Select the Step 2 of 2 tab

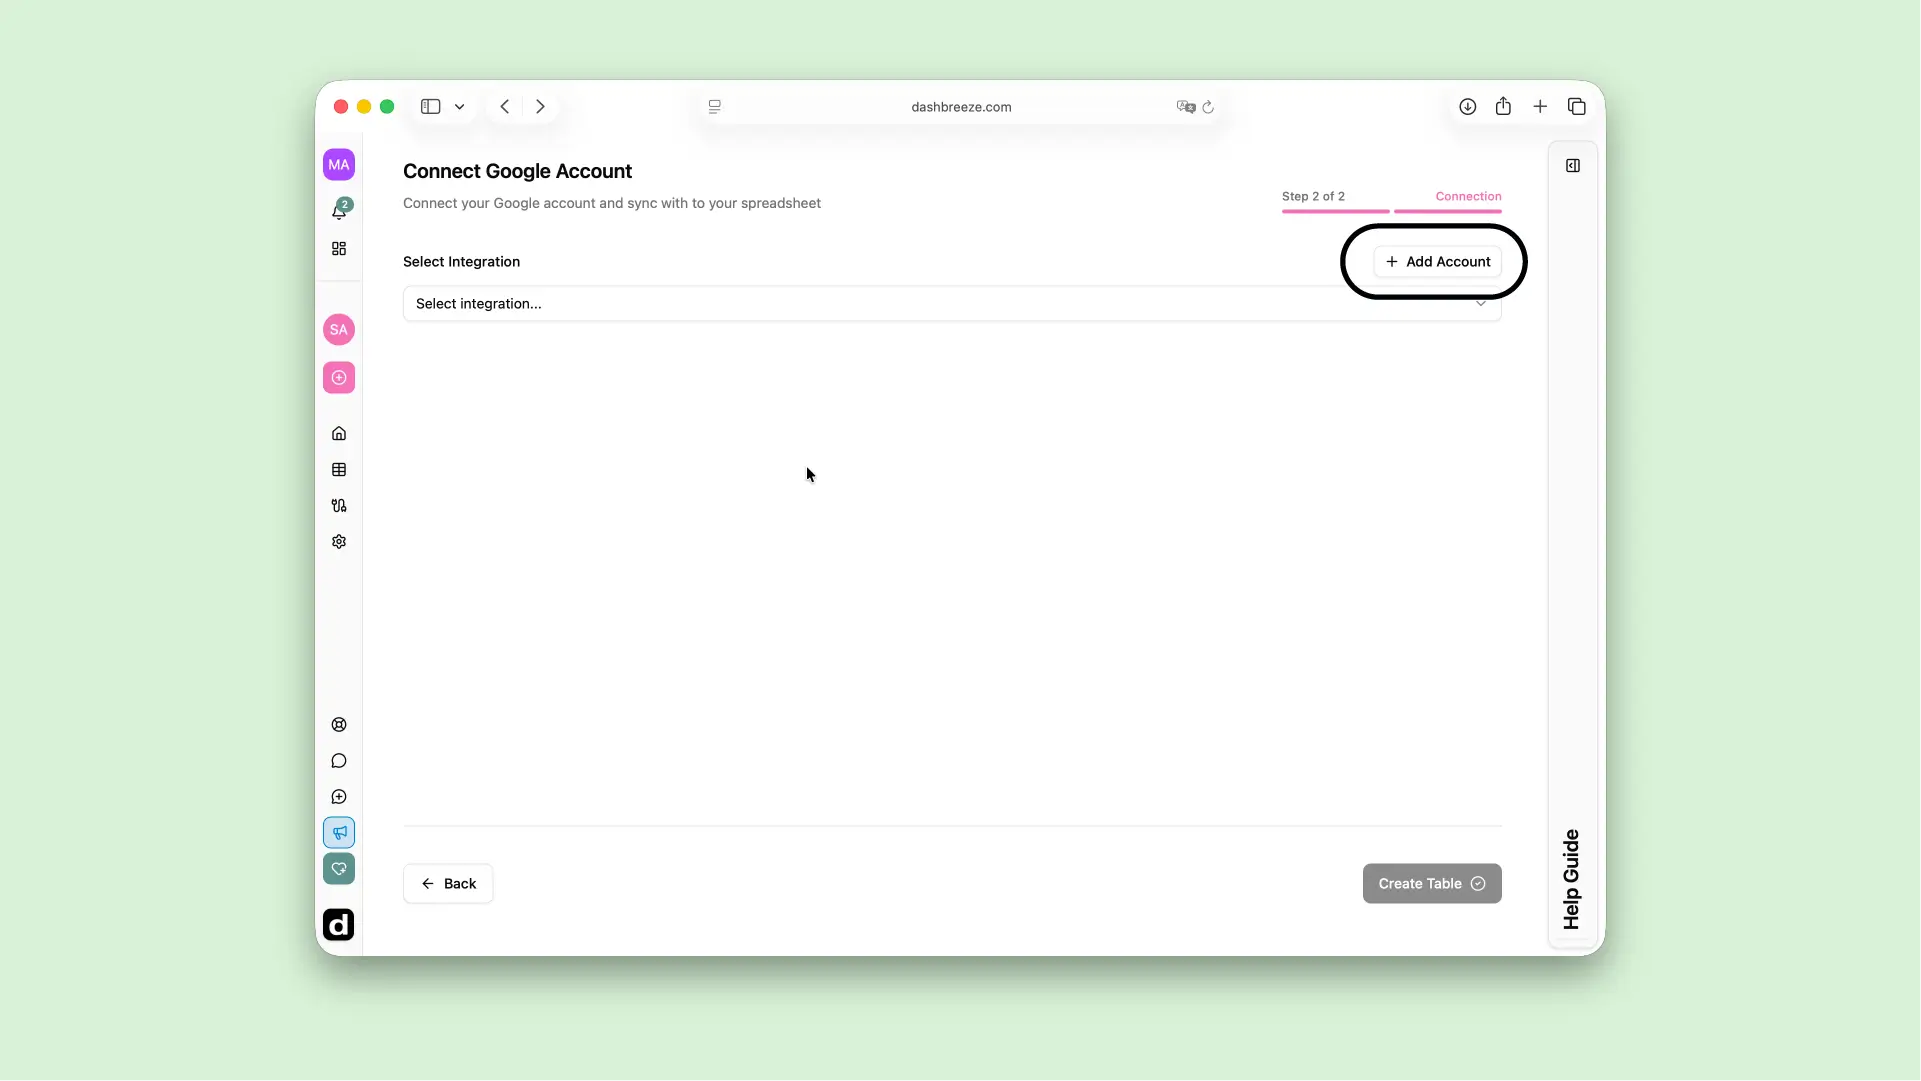tap(1314, 197)
